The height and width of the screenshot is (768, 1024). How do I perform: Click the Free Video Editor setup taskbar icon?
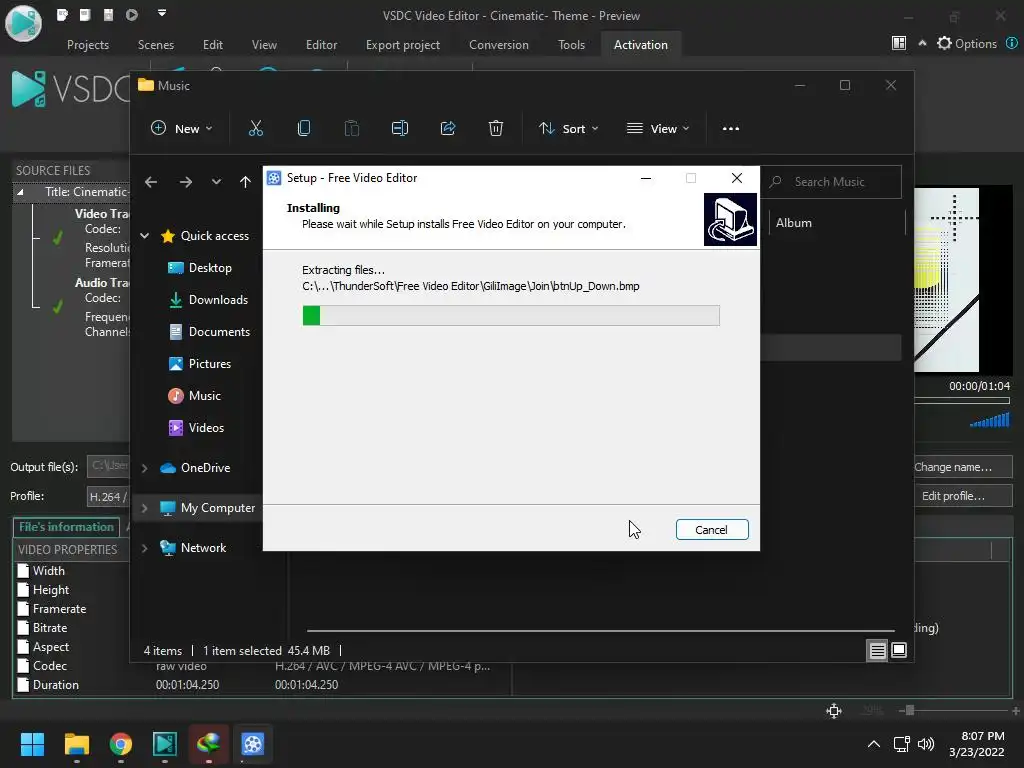pos(253,744)
